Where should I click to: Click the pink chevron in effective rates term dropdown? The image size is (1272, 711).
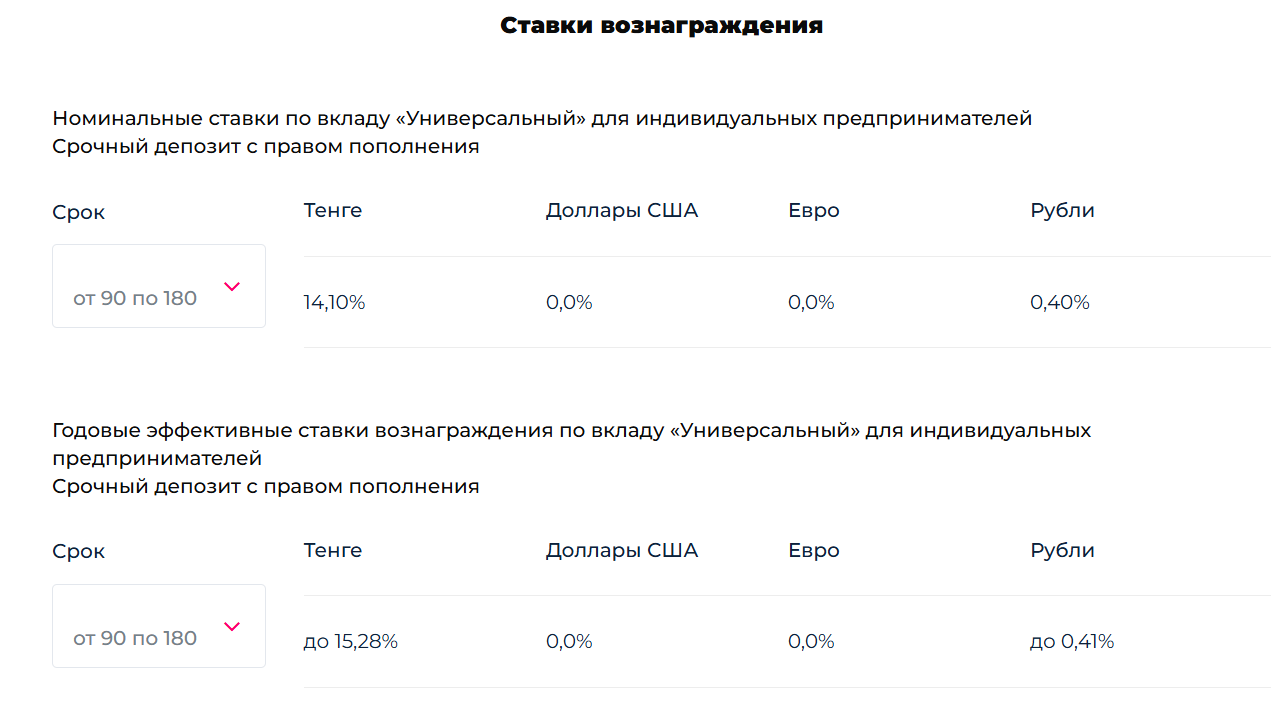click(232, 627)
